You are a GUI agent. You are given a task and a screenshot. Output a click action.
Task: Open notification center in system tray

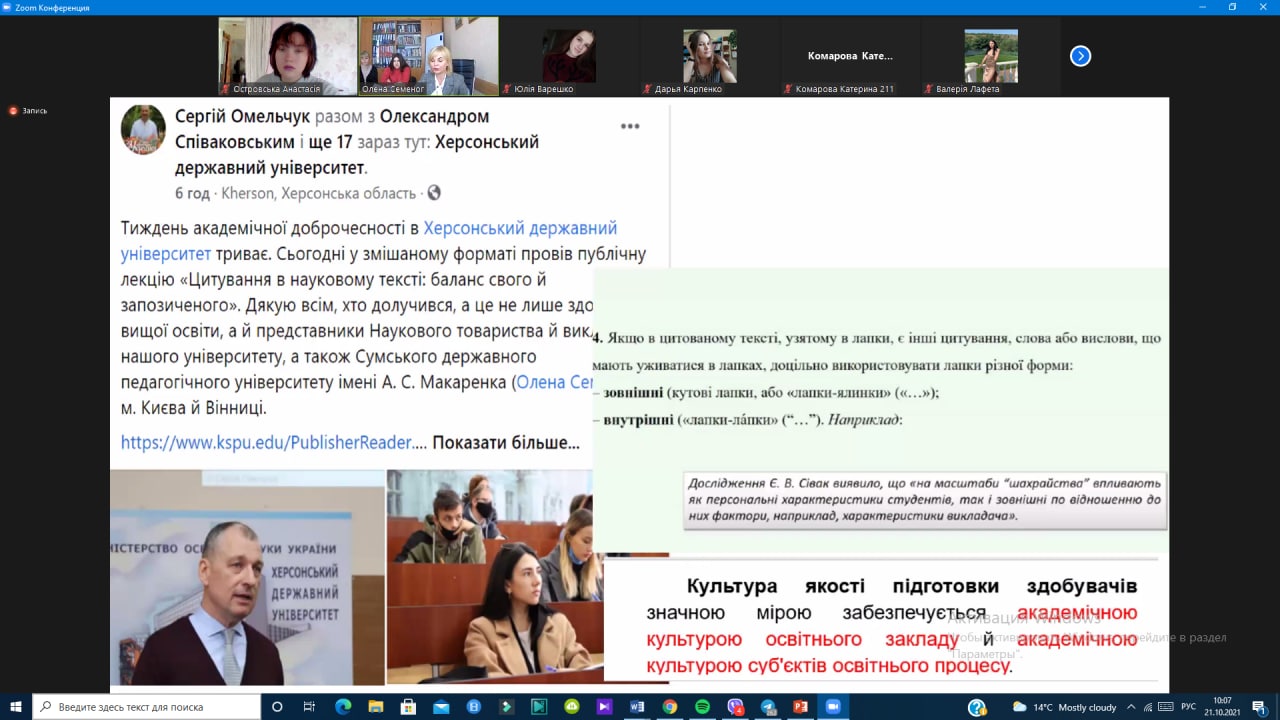tap(1259, 707)
